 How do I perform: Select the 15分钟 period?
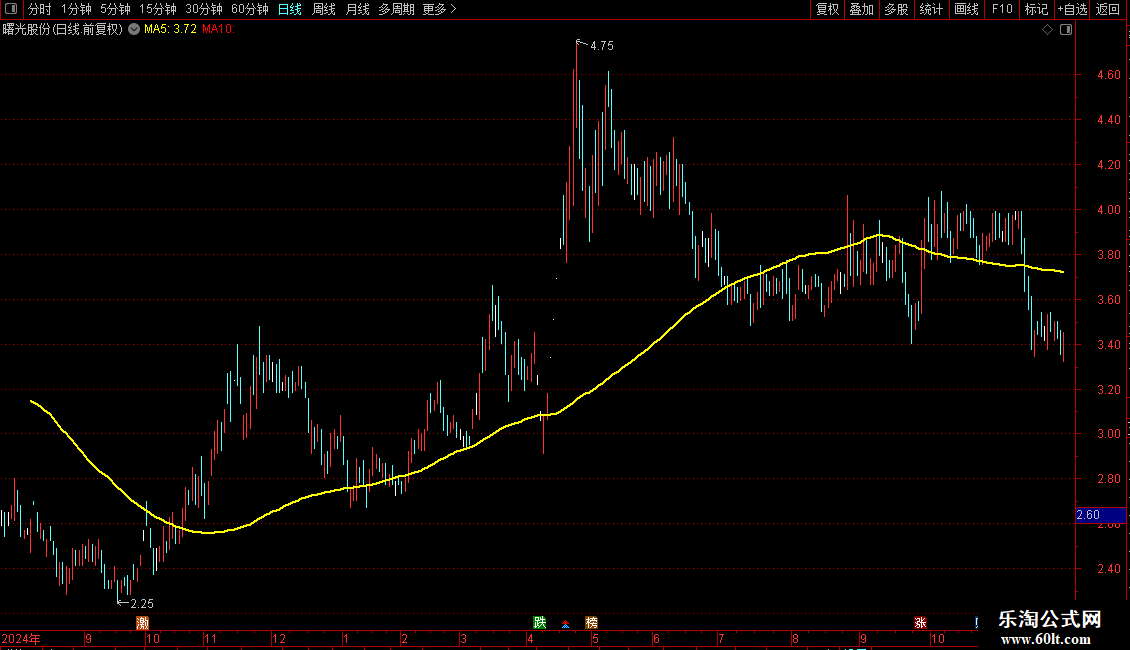158,9
